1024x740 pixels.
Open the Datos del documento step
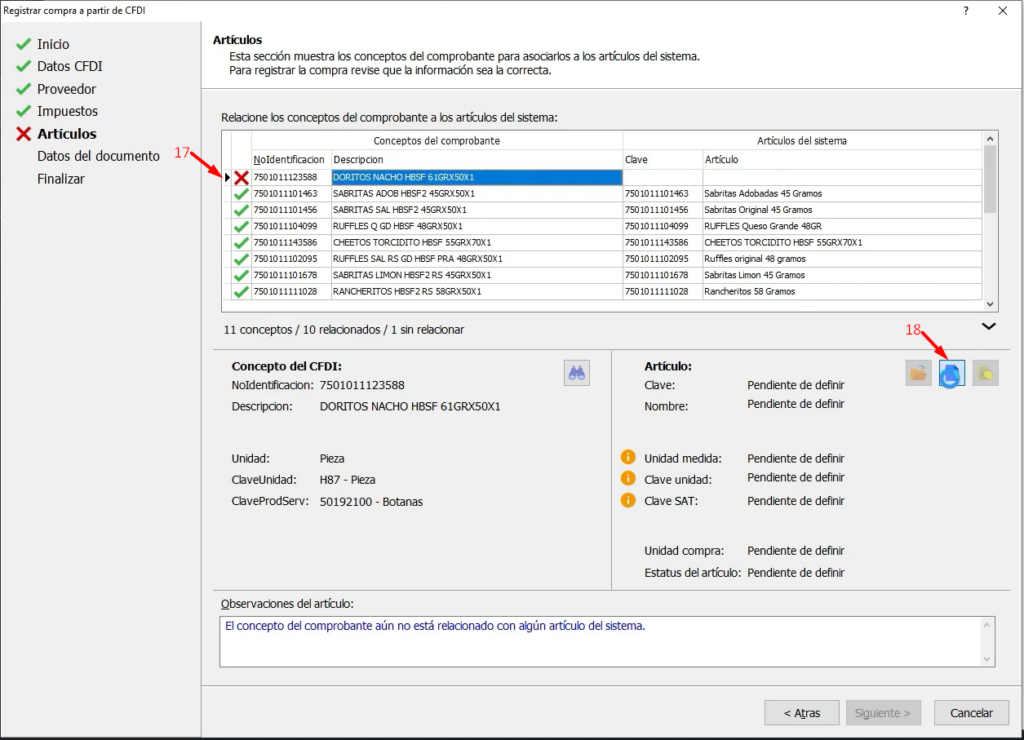98,156
